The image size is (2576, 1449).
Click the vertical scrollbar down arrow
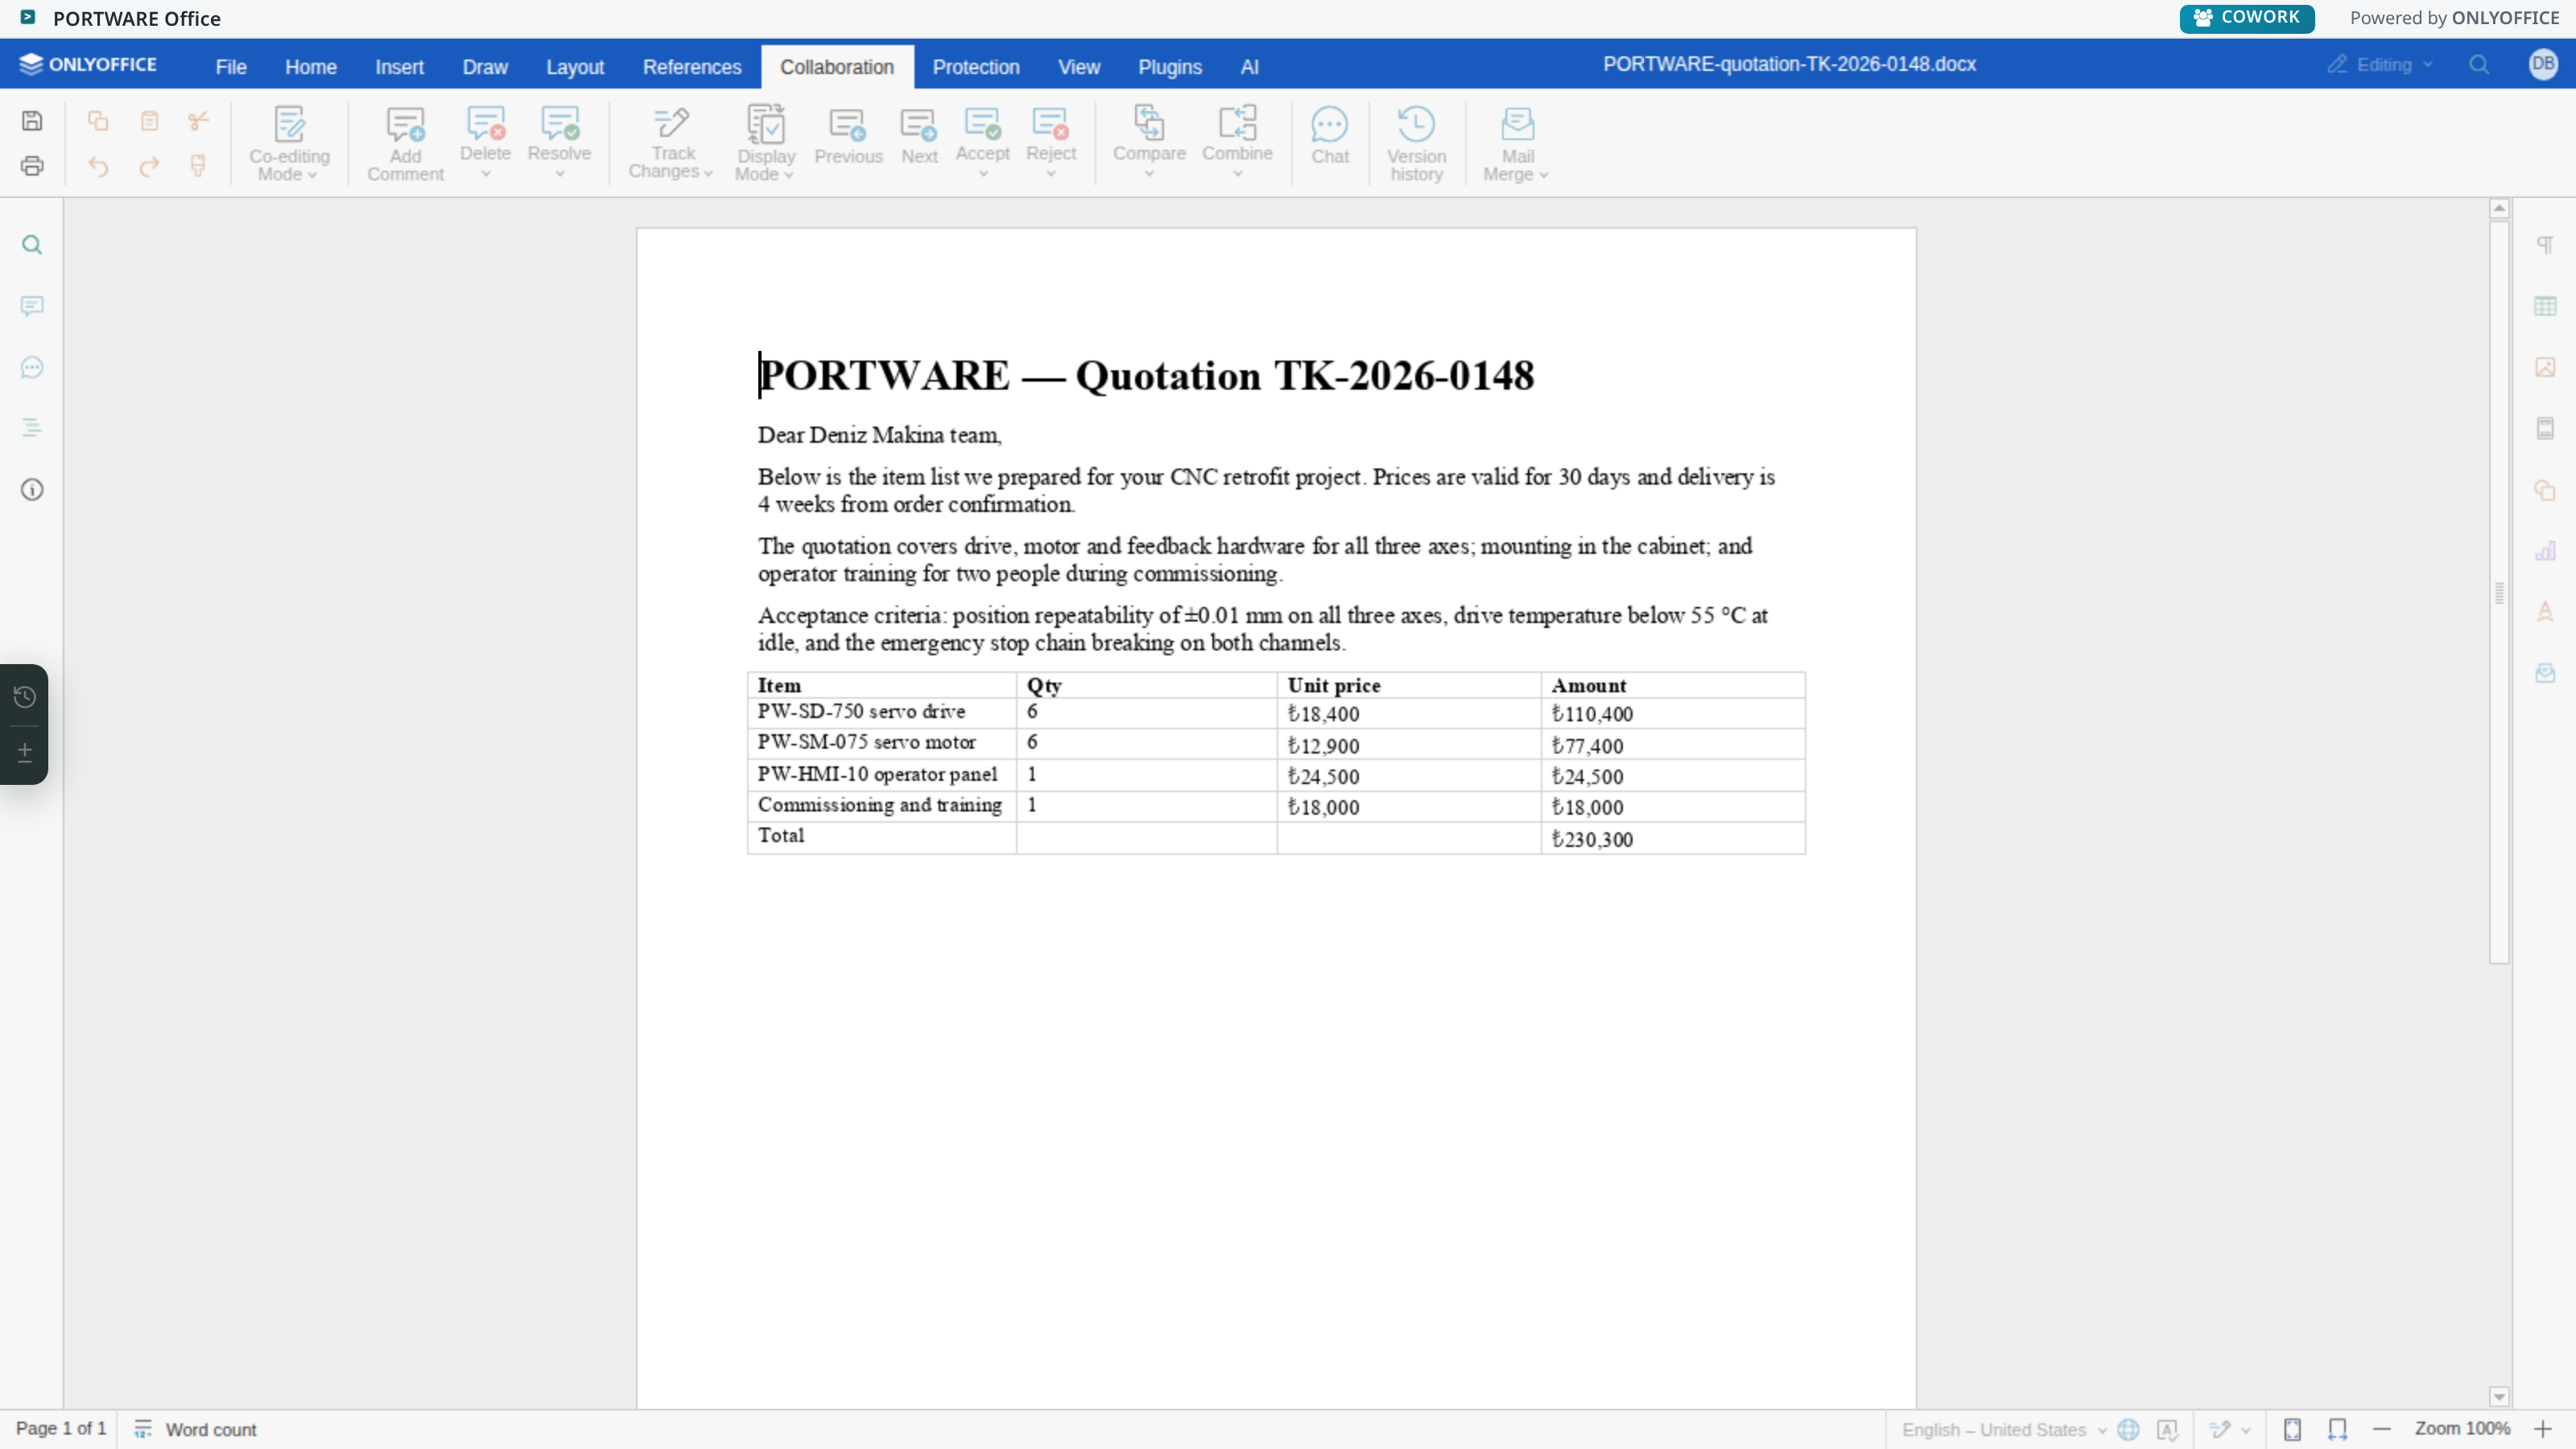(x=2499, y=1397)
